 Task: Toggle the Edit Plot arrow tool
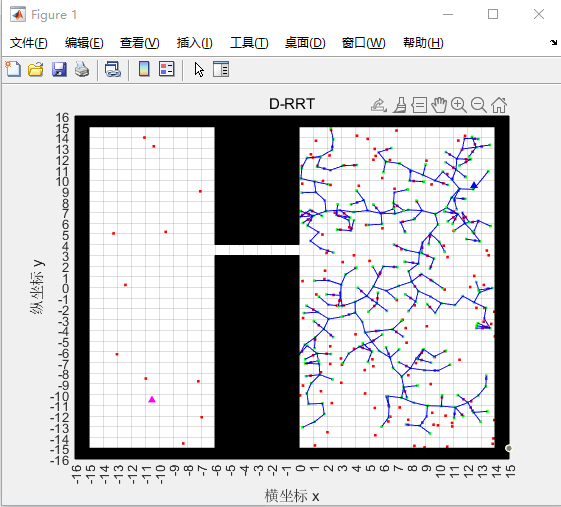point(199,69)
